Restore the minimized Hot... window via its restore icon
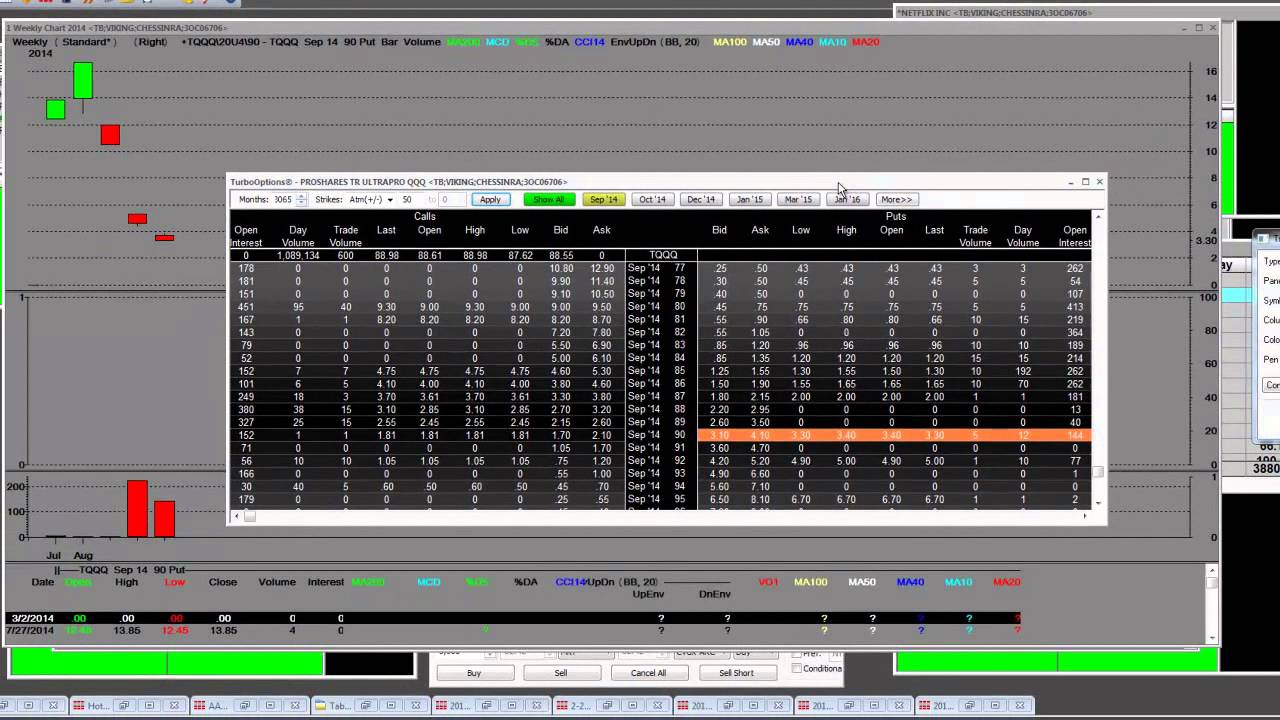 pyautogui.click(x=124, y=705)
